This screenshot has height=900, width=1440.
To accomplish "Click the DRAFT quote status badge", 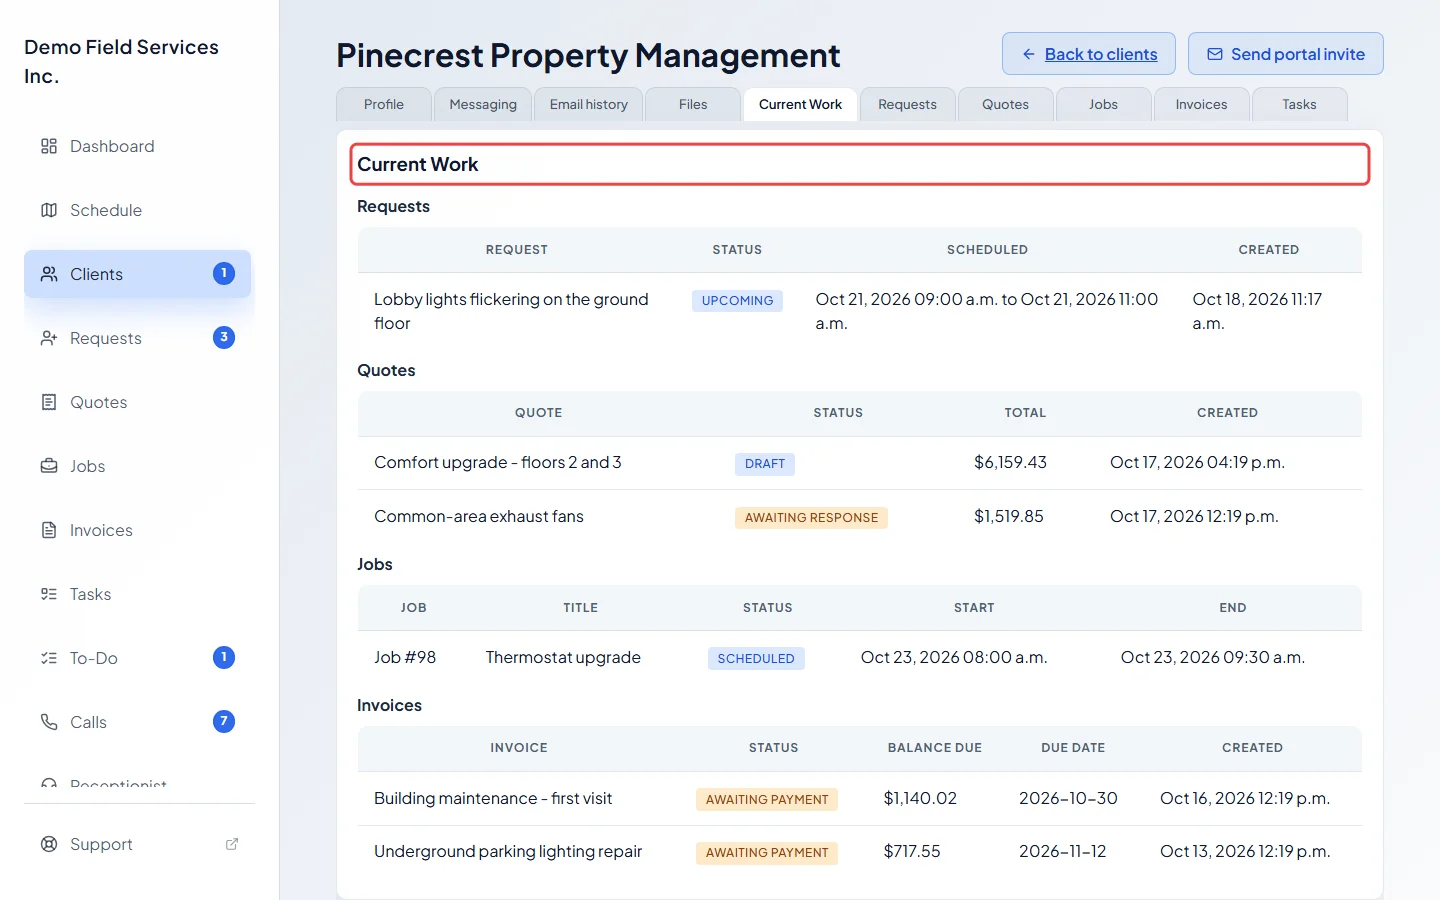I will [765, 464].
